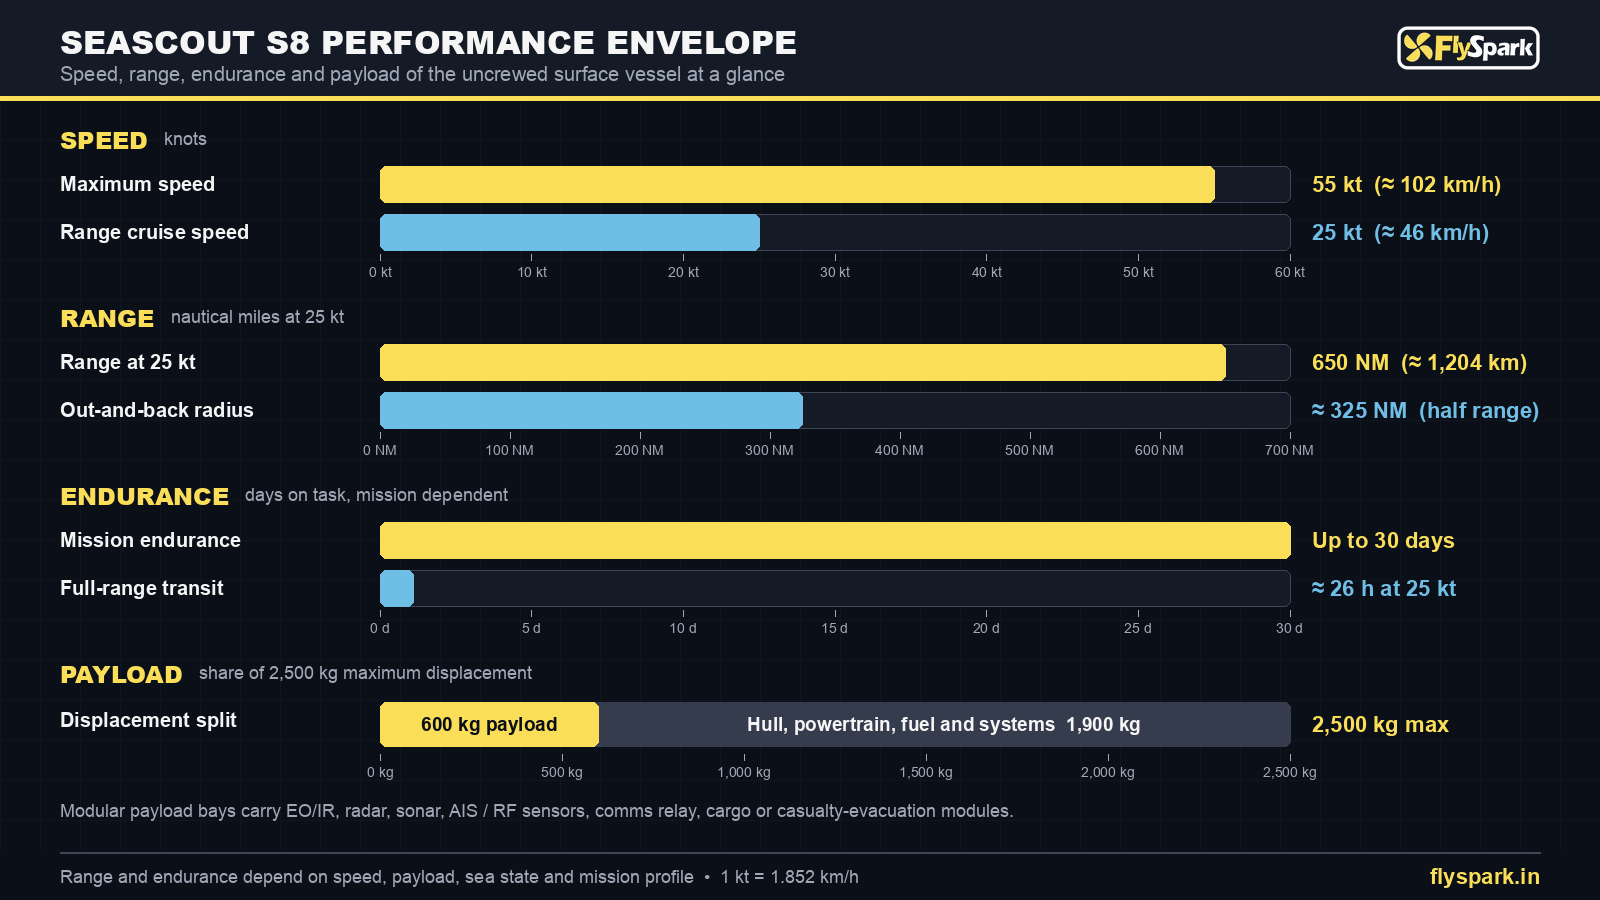The height and width of the screenshot is (900, 1600).
Task: Click the PAYLOAD section heading
Action: click(x=121, y=675)
